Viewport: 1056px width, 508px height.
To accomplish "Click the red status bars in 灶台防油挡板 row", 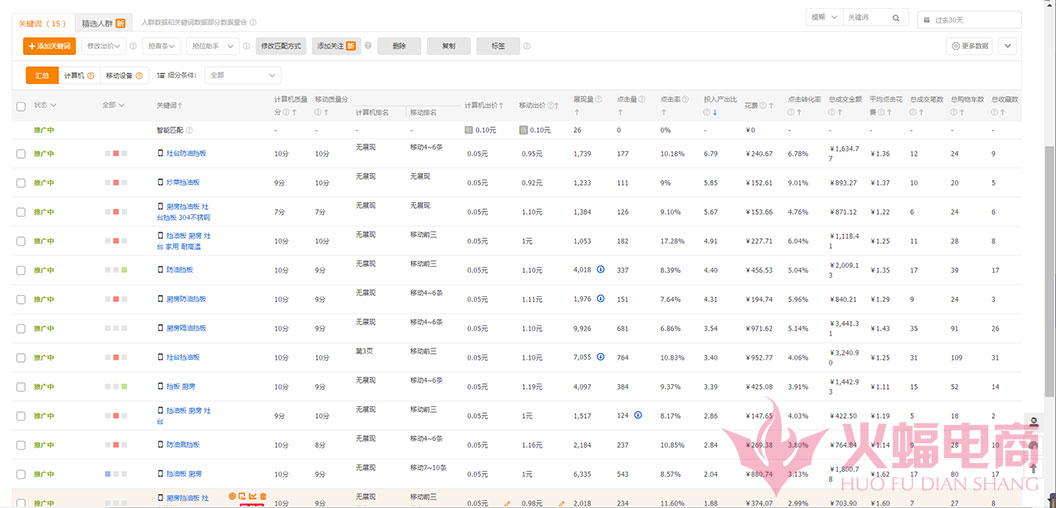I will pos(117,154).
